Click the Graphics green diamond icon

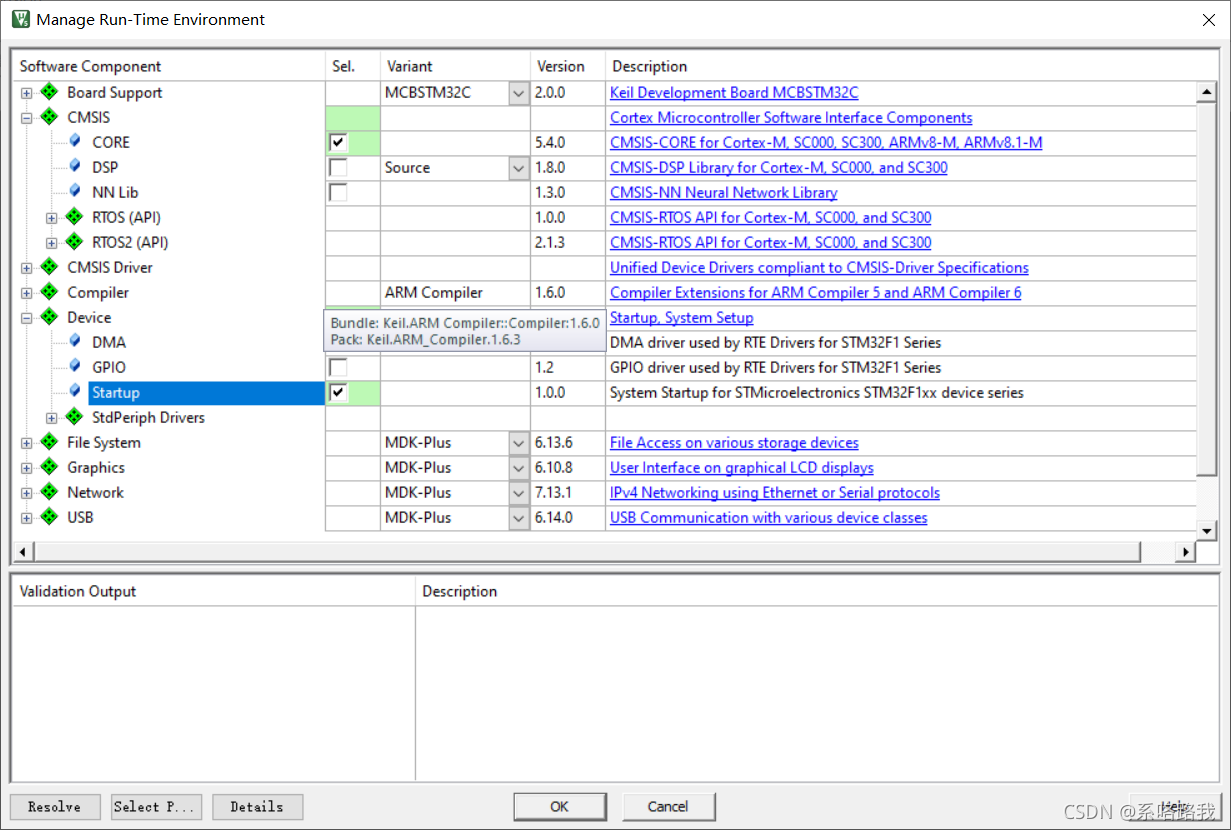click(x=49, y=467)
